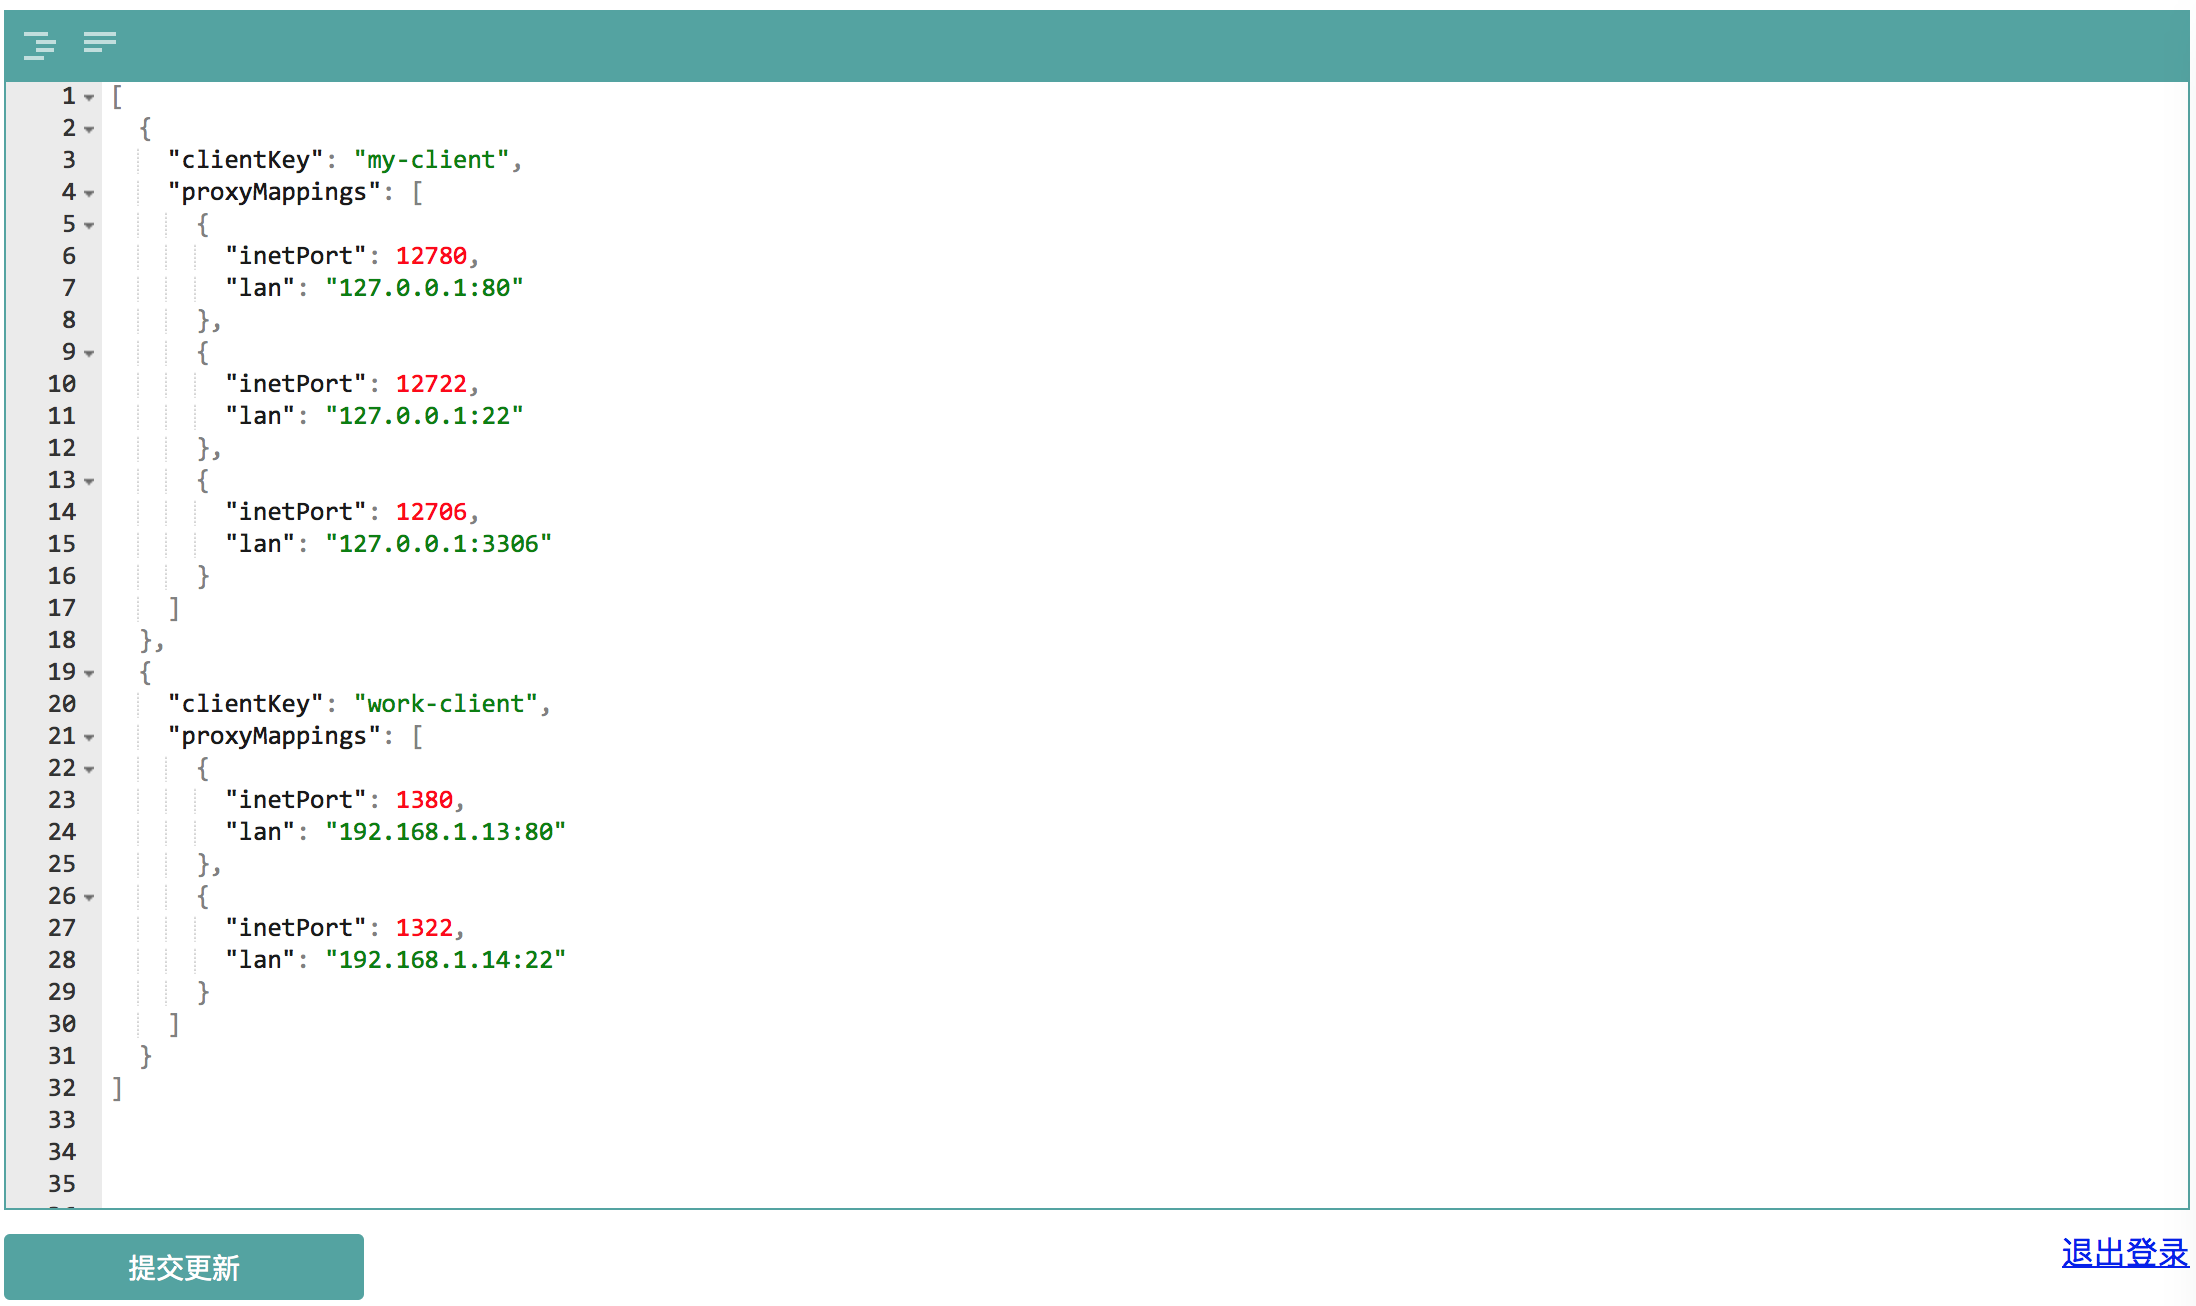This screenshot has width=2196, height=1306.
Task: Click the compact JSON icon in toolbar
Action: click(99, 42)
